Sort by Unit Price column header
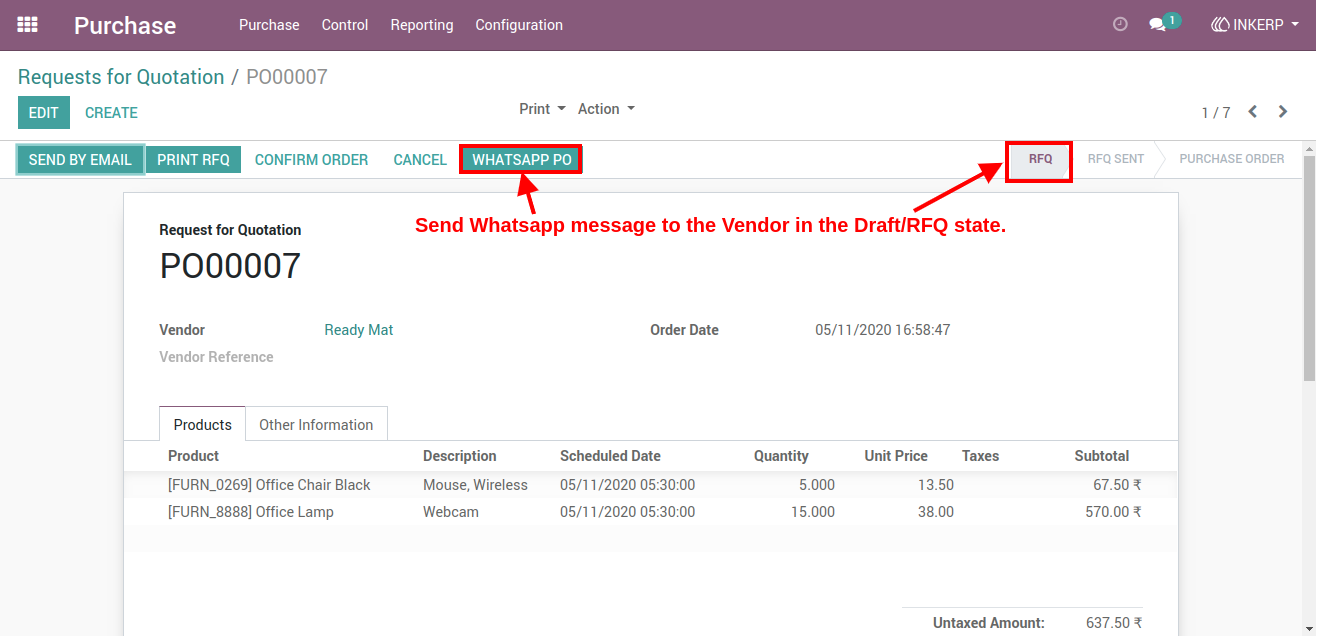The height and width of the screenshot is (637, 1317). click(896, 456)
